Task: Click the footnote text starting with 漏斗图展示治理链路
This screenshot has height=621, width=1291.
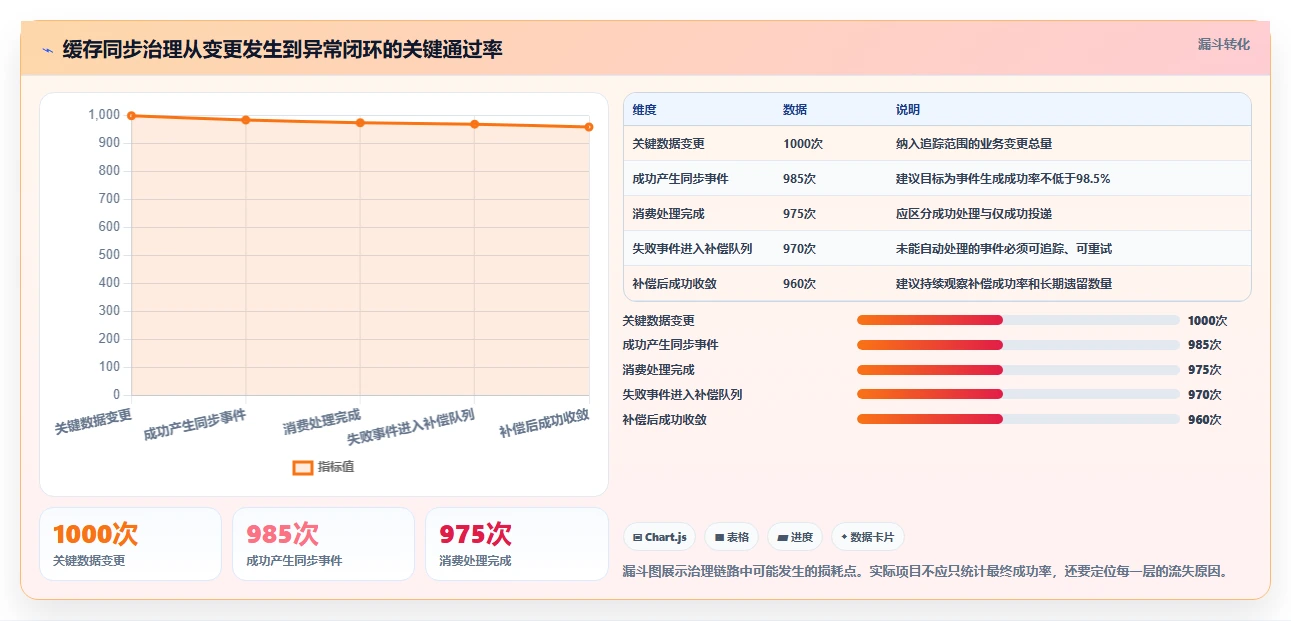Action: click(x=925, y=572)
